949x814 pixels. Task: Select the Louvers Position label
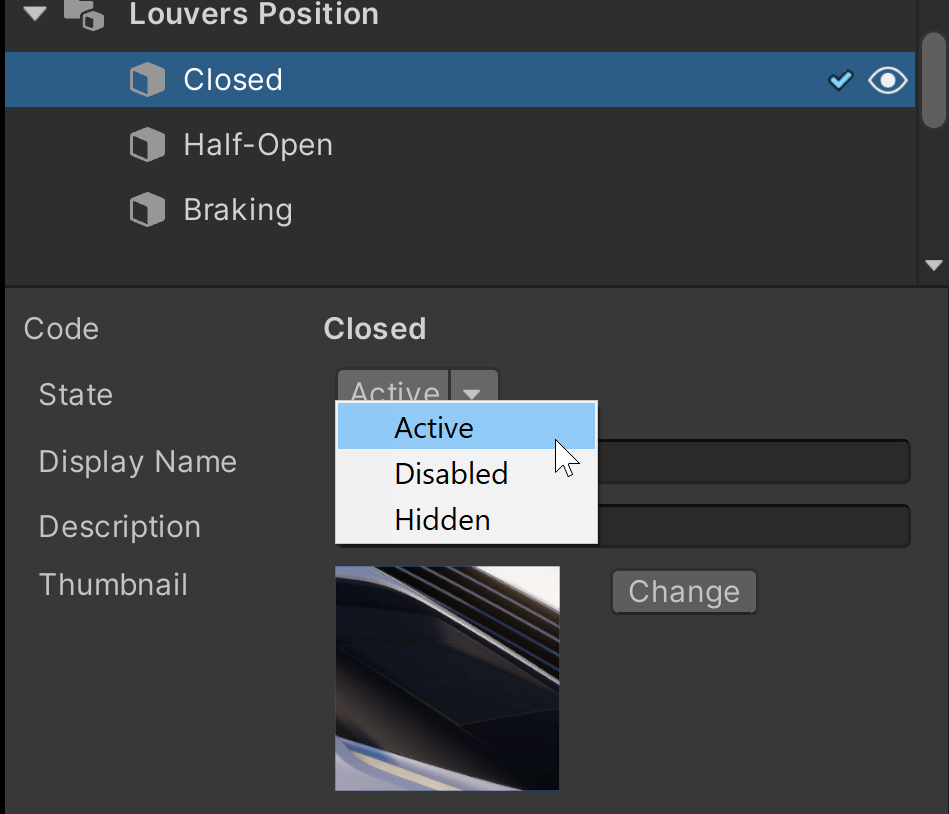254,15
